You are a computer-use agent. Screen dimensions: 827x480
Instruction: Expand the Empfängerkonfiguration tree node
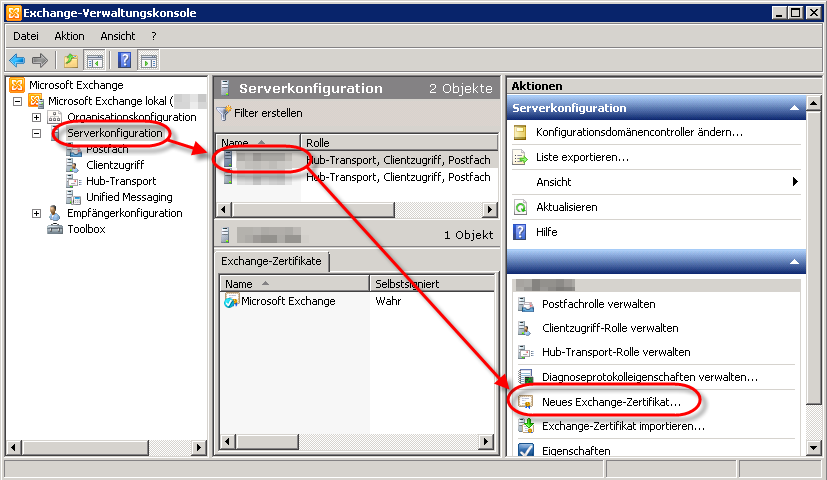[37, 213]
